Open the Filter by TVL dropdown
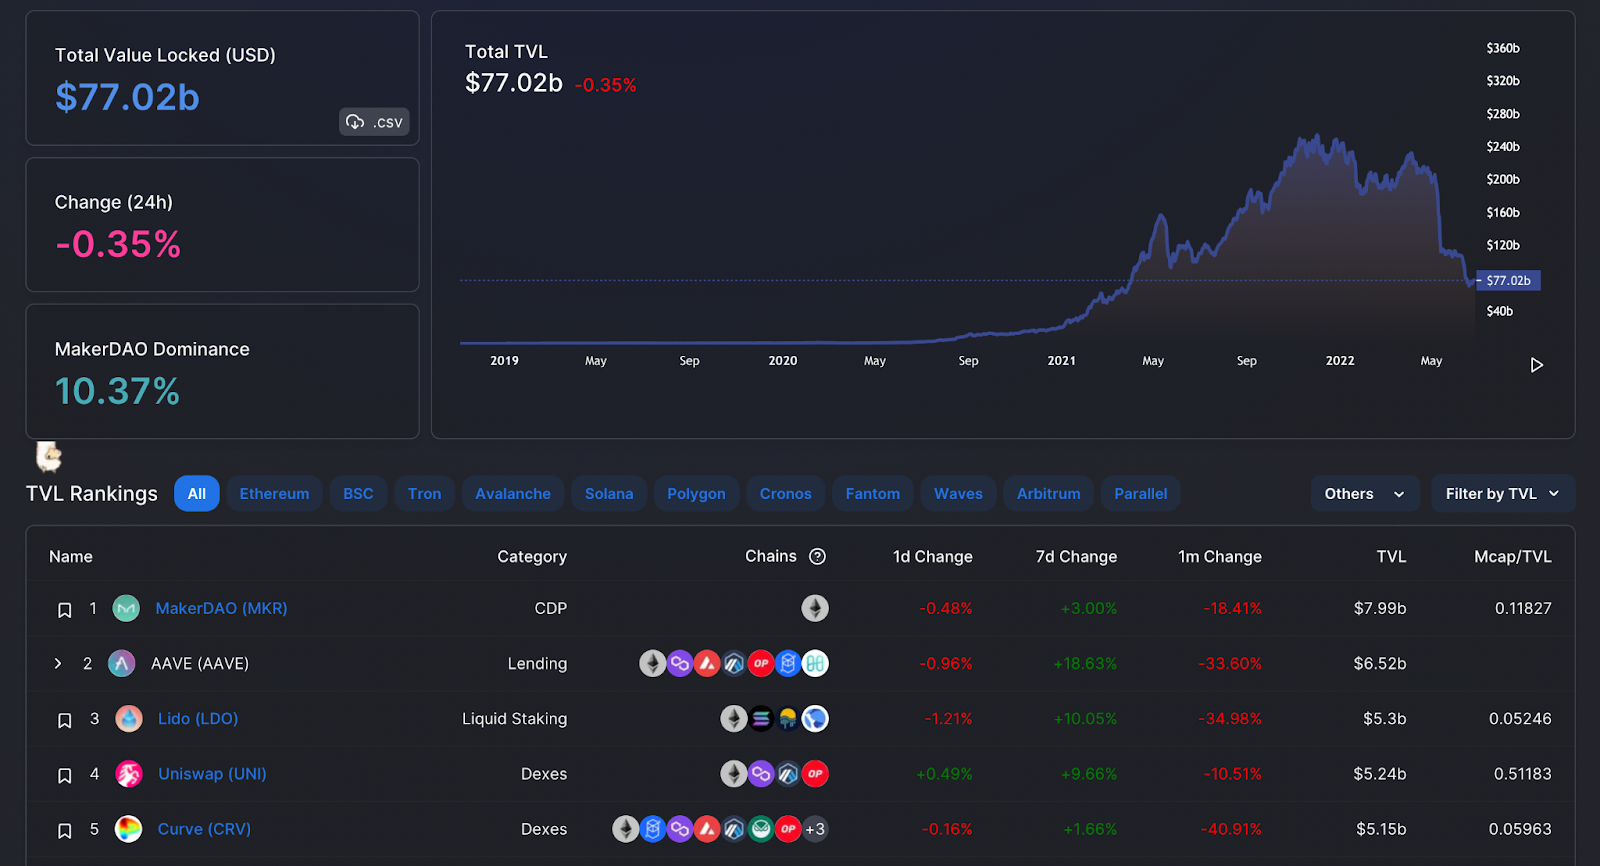This screenshot has width=1600, height=866. point(1503,494)
